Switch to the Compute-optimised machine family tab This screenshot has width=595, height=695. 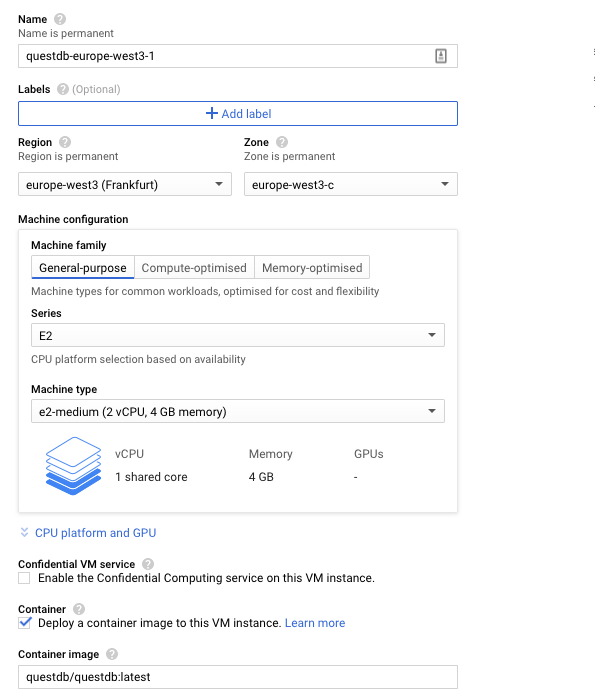194,267
